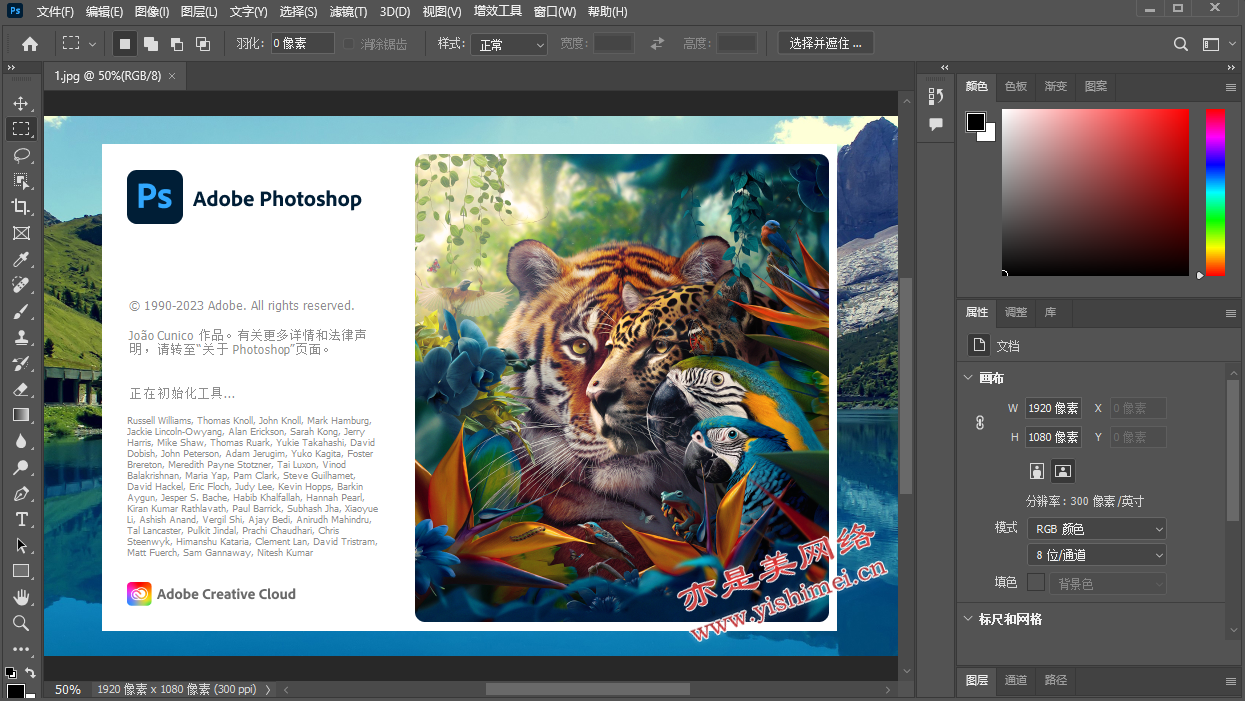Image resolution: width=1245 pixels, height=701 pixels.
Task: Choose New Selection mode
Action: 125,44
